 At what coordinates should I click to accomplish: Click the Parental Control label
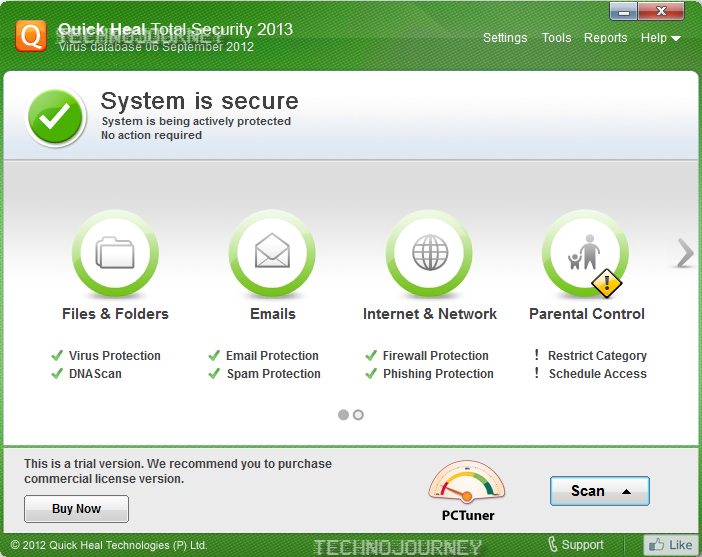click(587, 314)
